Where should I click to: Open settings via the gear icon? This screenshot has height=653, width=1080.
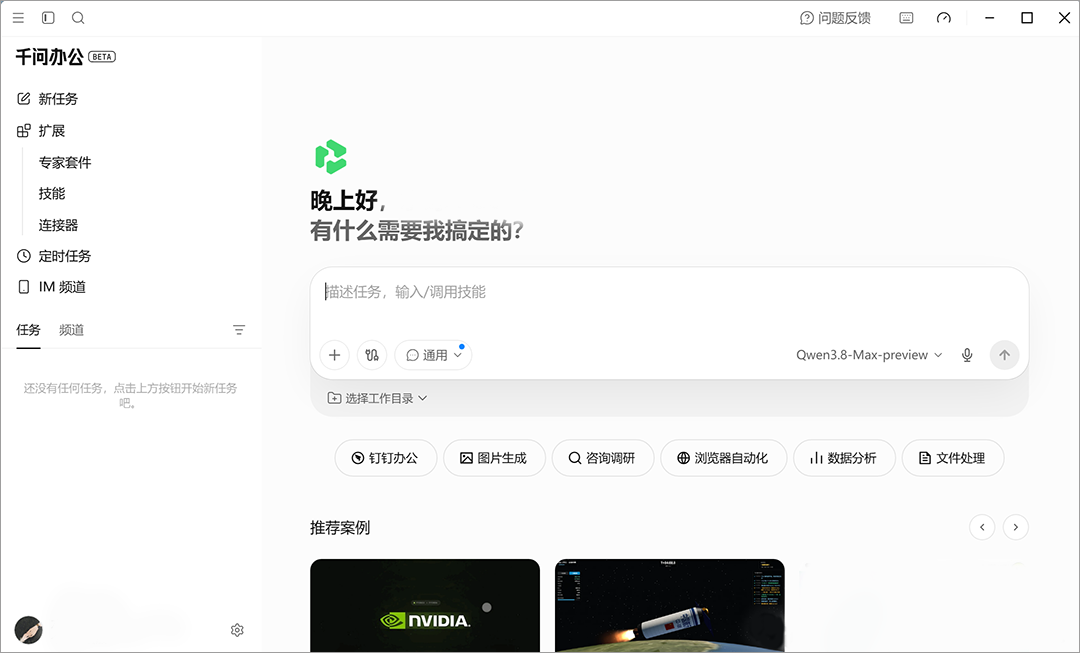click(237, 630)
